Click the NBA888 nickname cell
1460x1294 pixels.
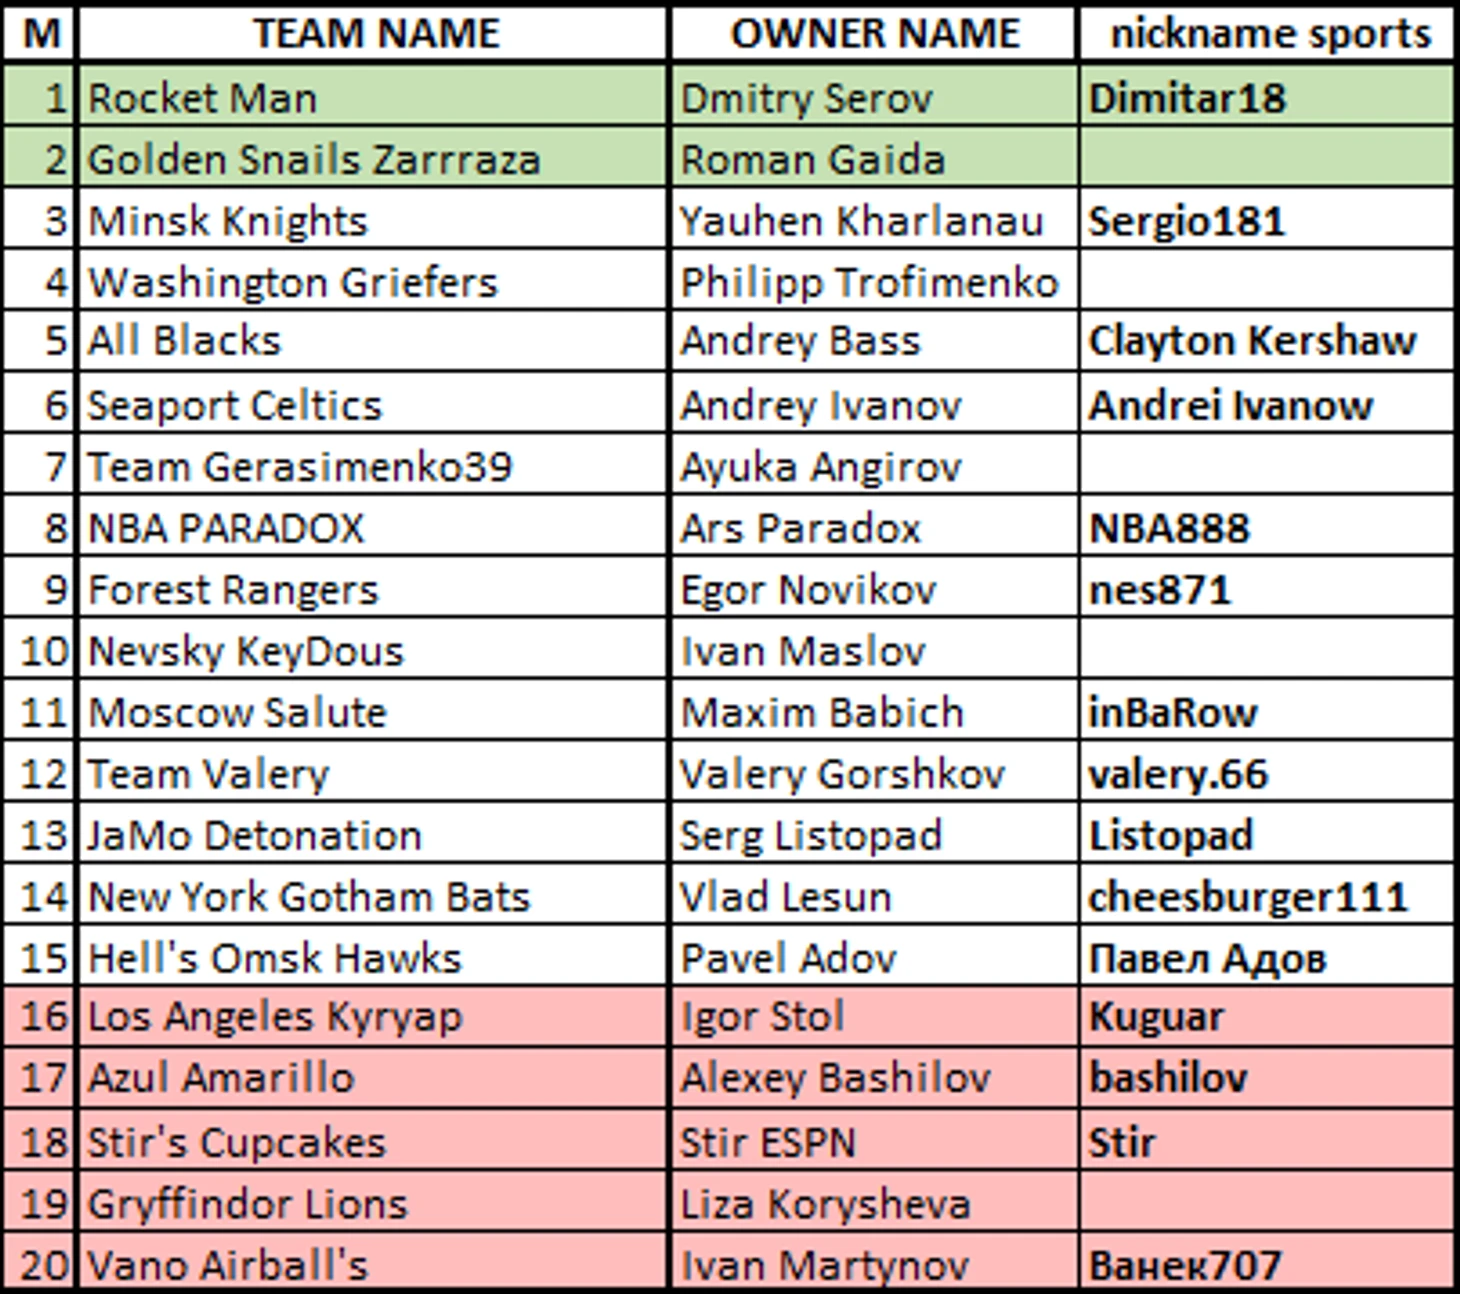click(1267, 527)
